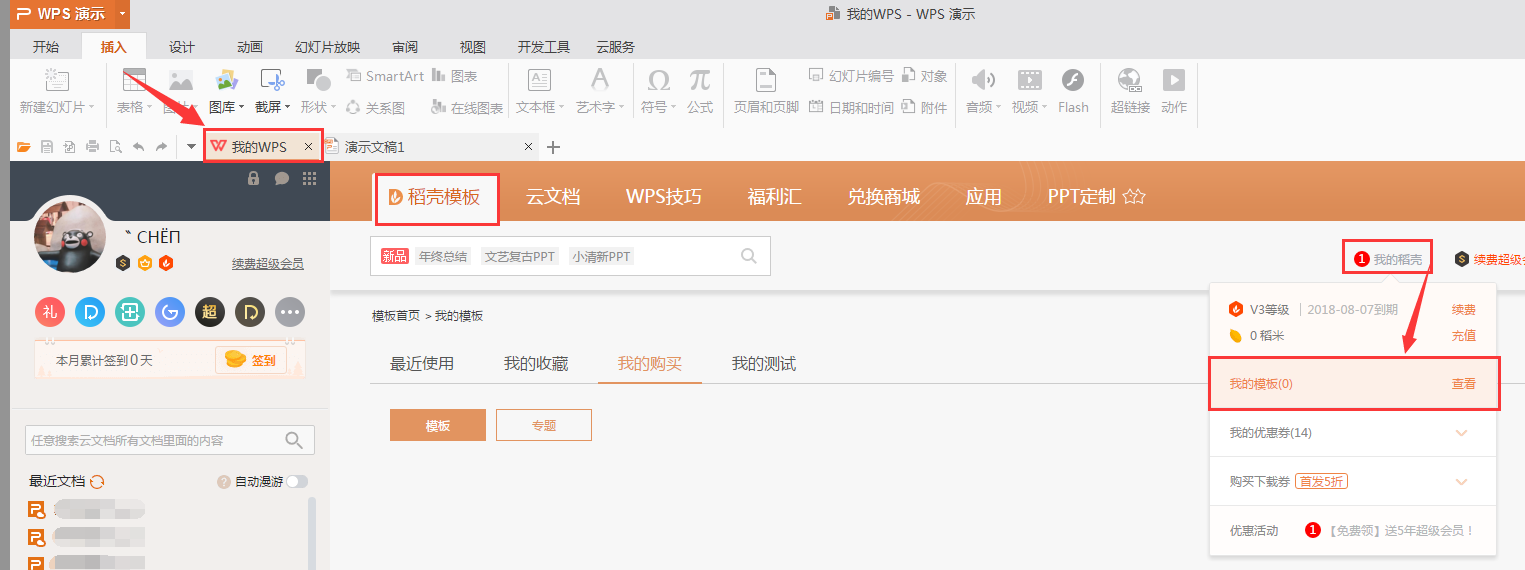Click the SmartArt button in ribbon

(x=384, y=76)
